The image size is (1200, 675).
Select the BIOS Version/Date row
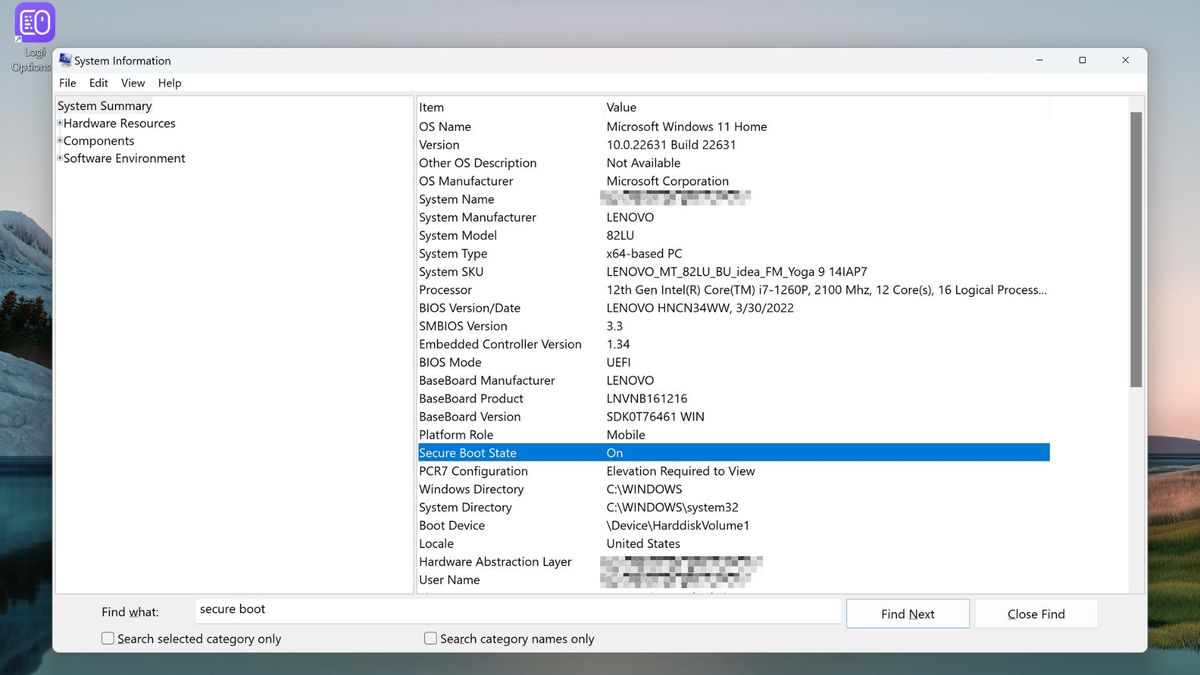pyautogui.click(x=733, y=308)
